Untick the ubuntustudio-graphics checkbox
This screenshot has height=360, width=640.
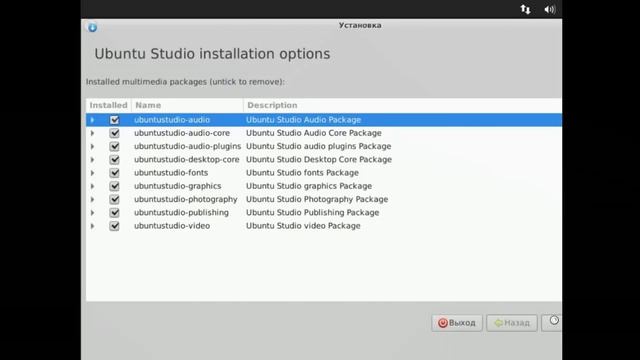(114, 186)
